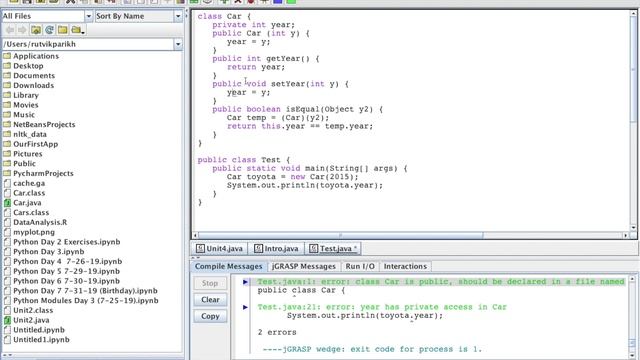Select Python Day 2 Exercises.ipynb

pyautogui.click(x=67, y=242)
